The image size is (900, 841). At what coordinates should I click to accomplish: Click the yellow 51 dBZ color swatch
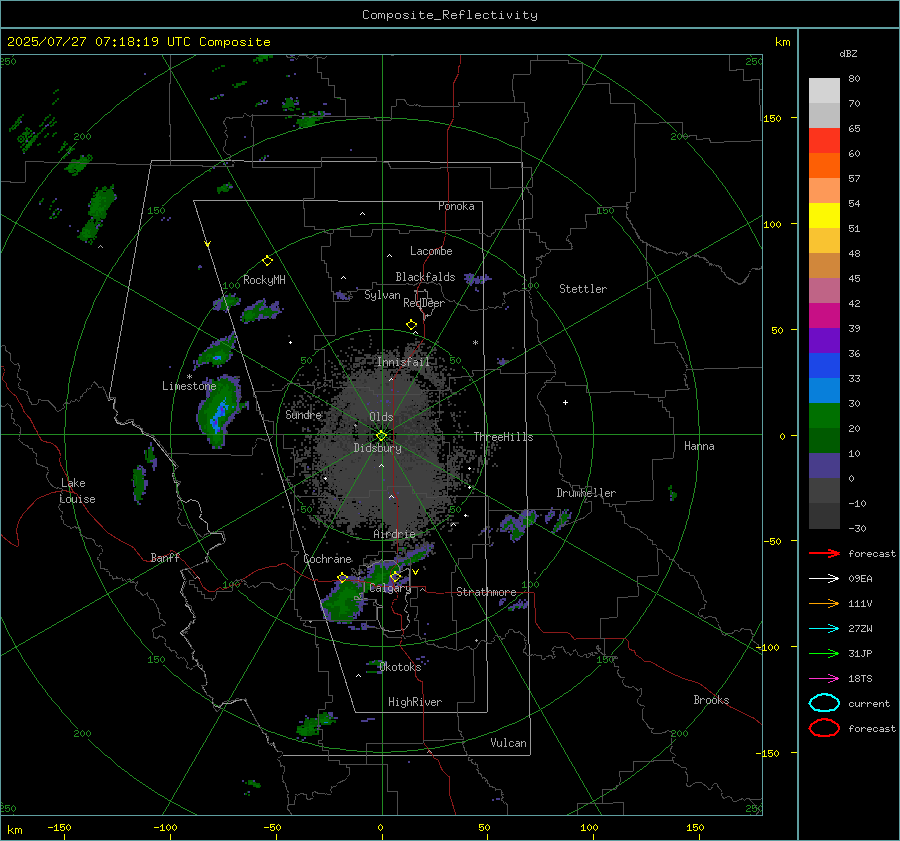pos(824,216)
